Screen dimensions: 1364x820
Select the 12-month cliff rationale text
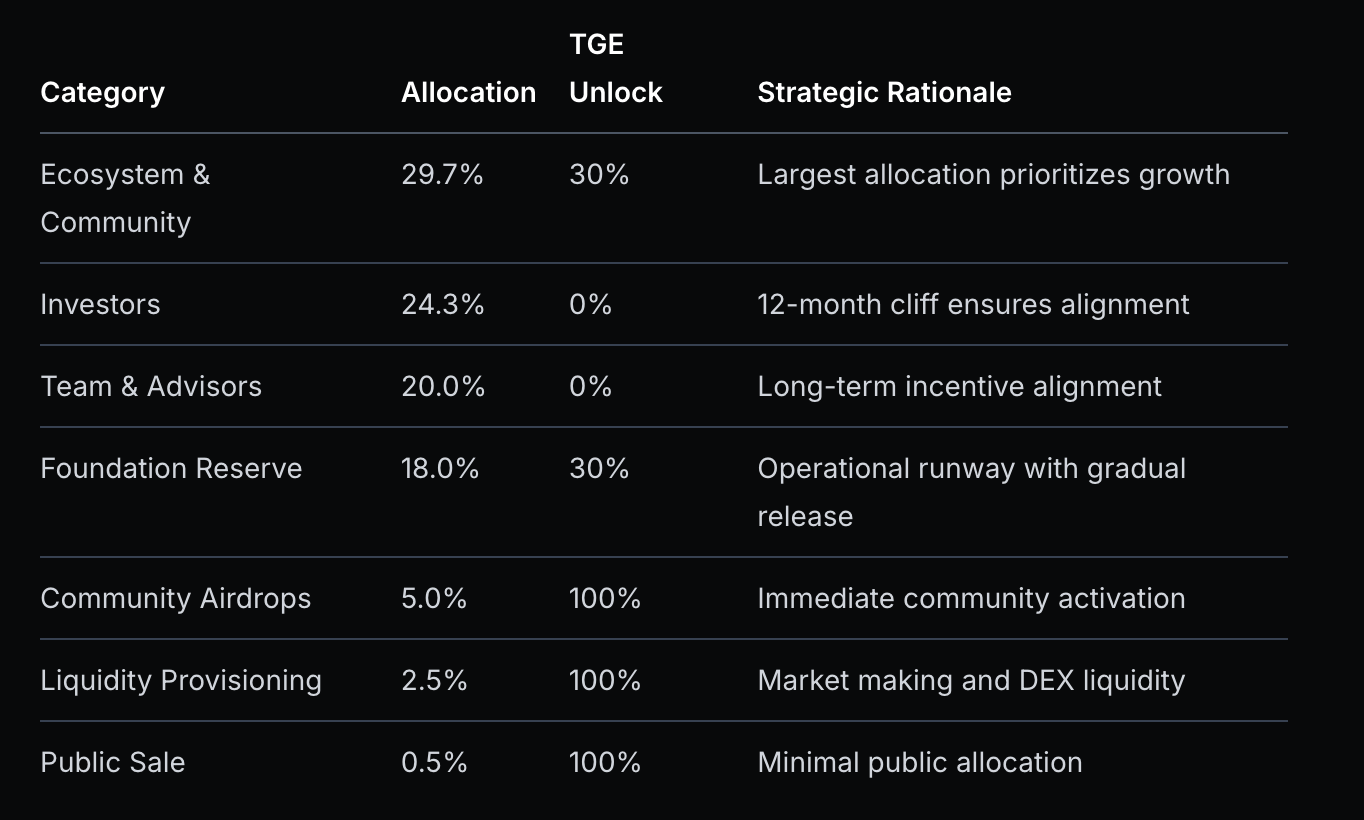tap(973, 304)
